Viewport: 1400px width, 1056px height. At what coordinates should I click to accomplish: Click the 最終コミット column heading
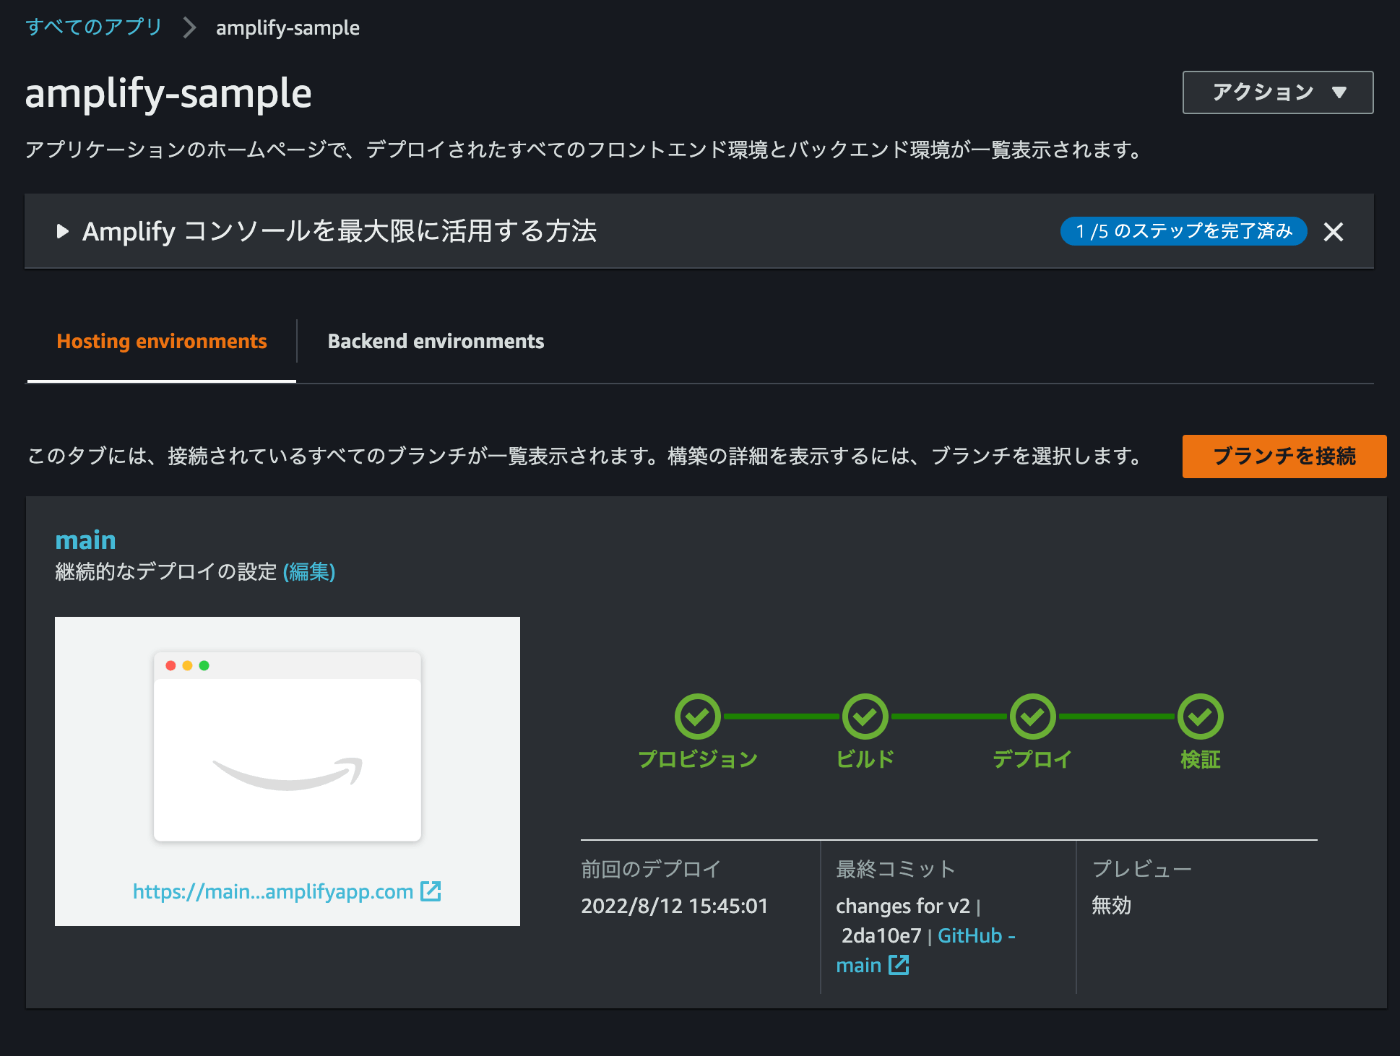[896, 869]
